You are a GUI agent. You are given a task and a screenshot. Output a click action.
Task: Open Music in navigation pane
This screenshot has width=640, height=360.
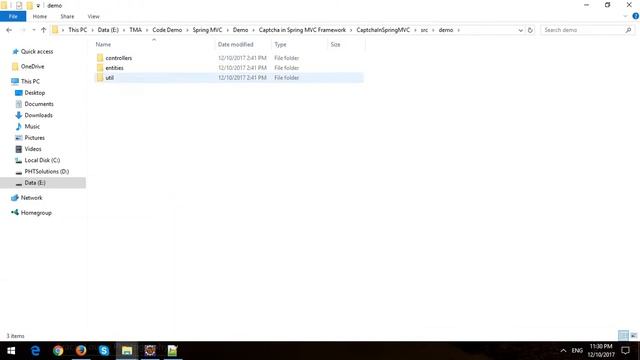pos(32,127)
